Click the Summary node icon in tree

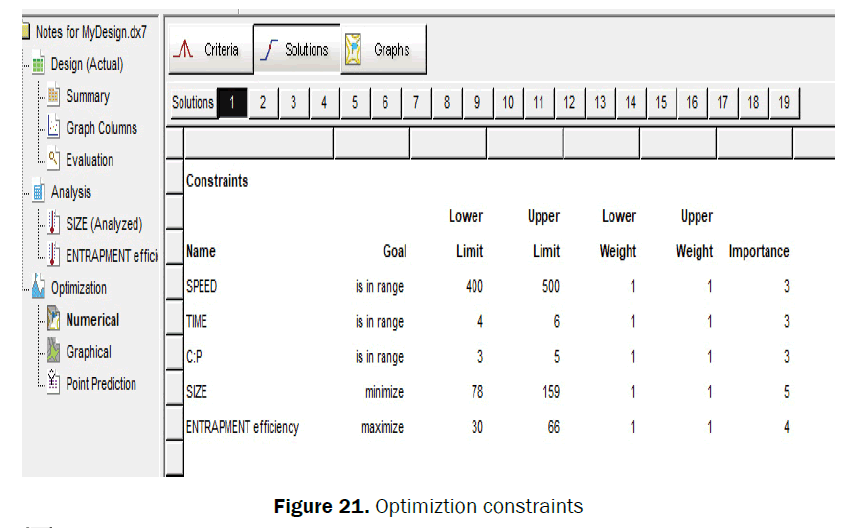coord(54,97)
